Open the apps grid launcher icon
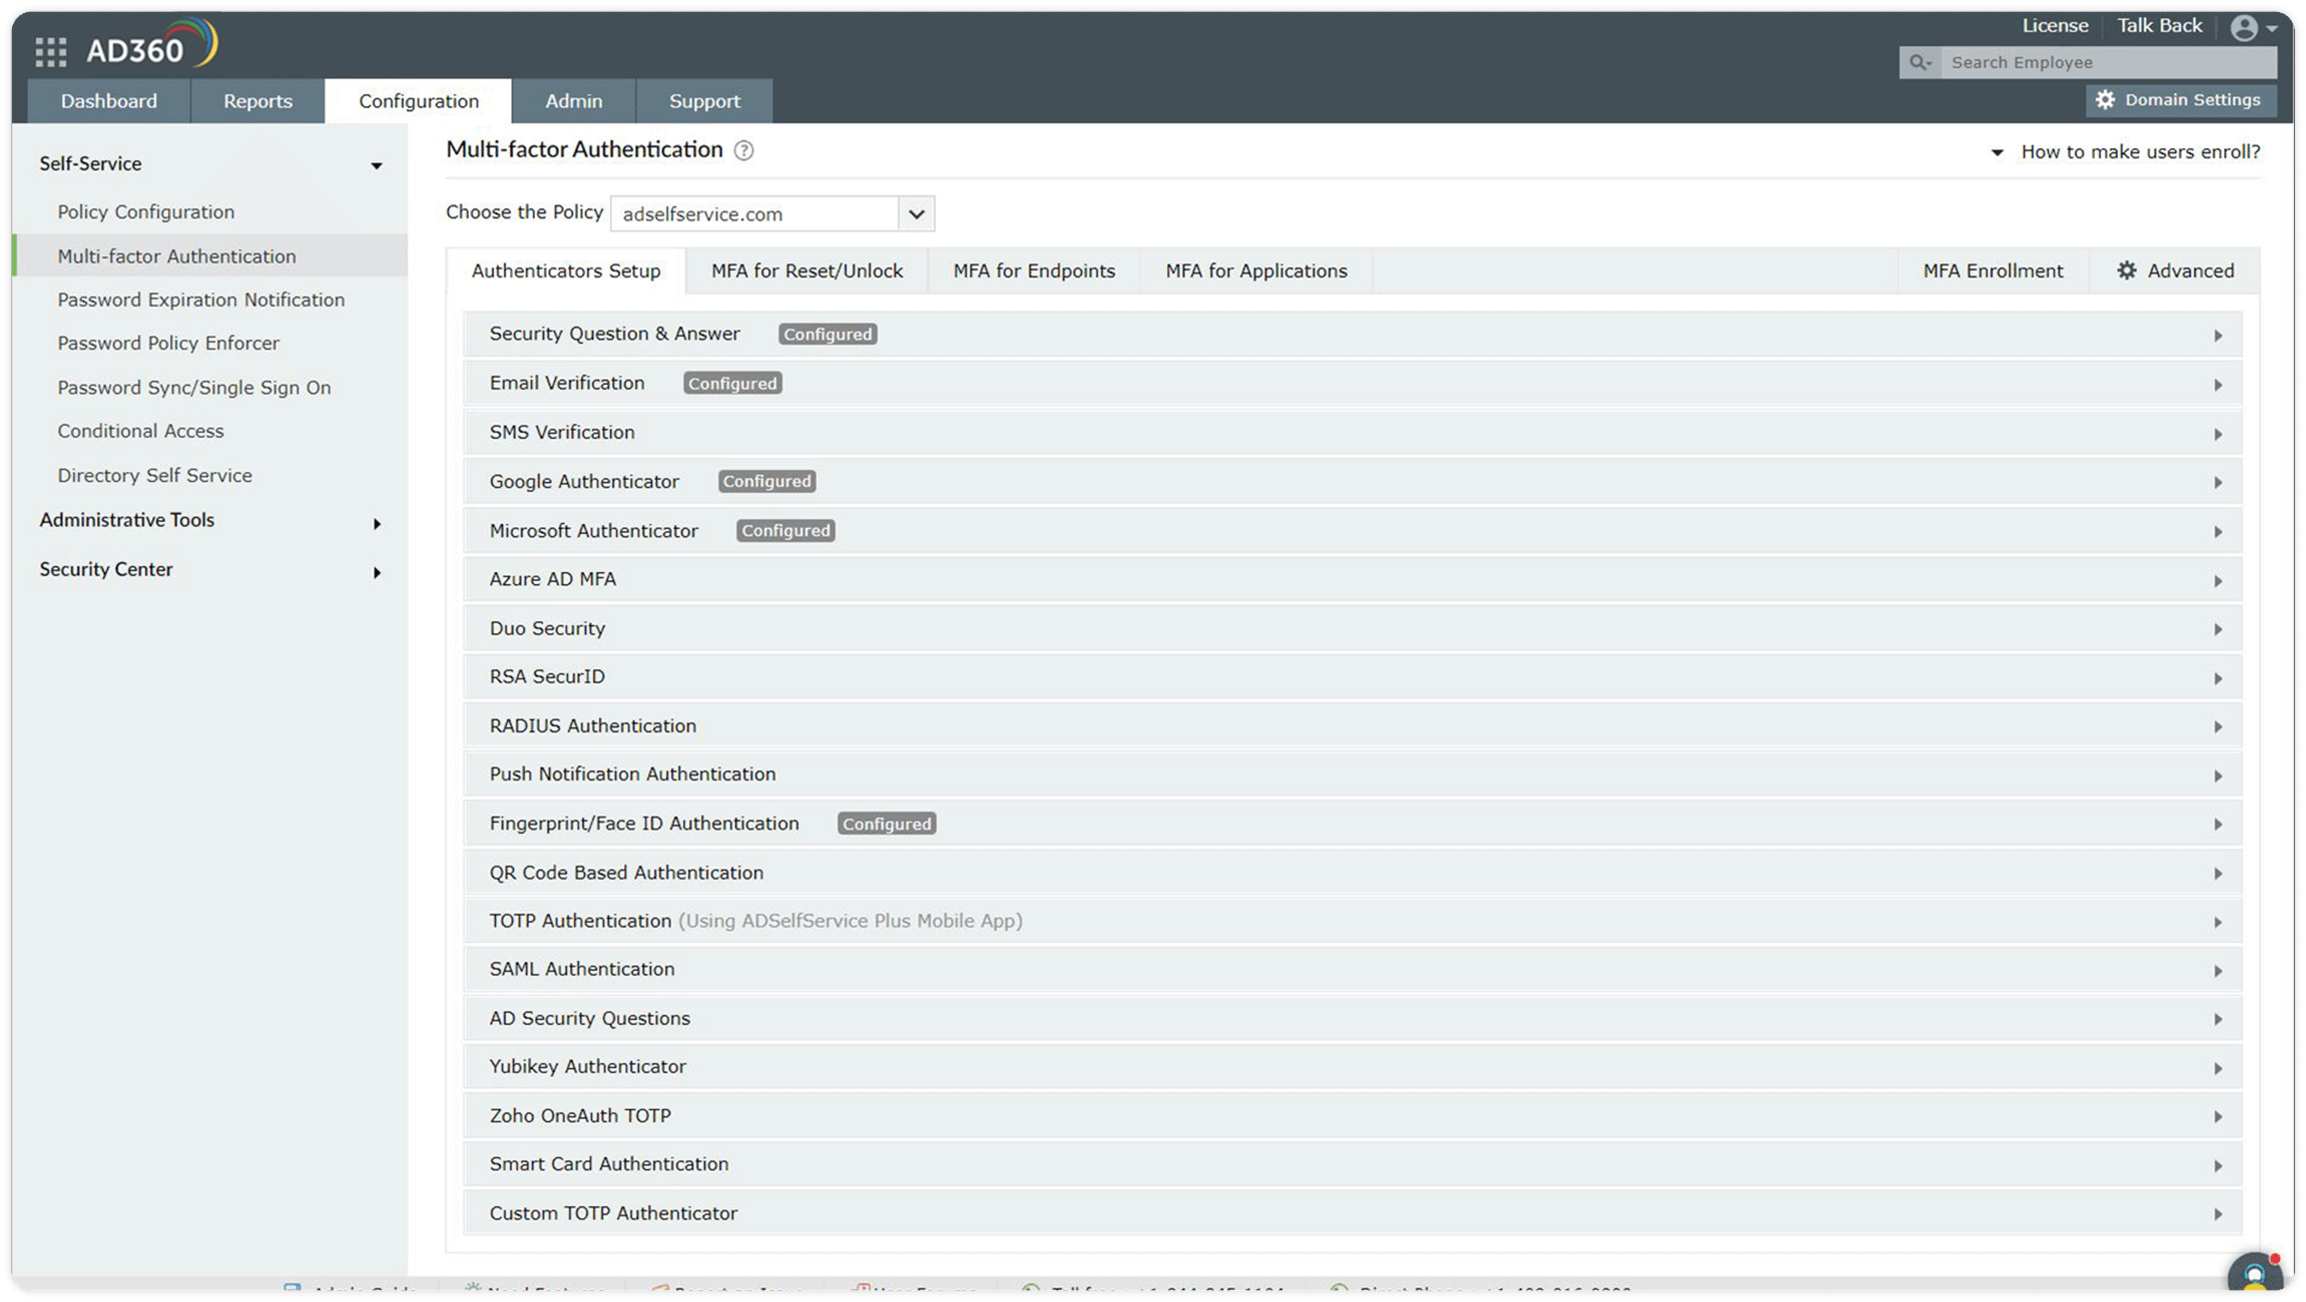This screenshot has width=2306, height=1302. [50, 51]
